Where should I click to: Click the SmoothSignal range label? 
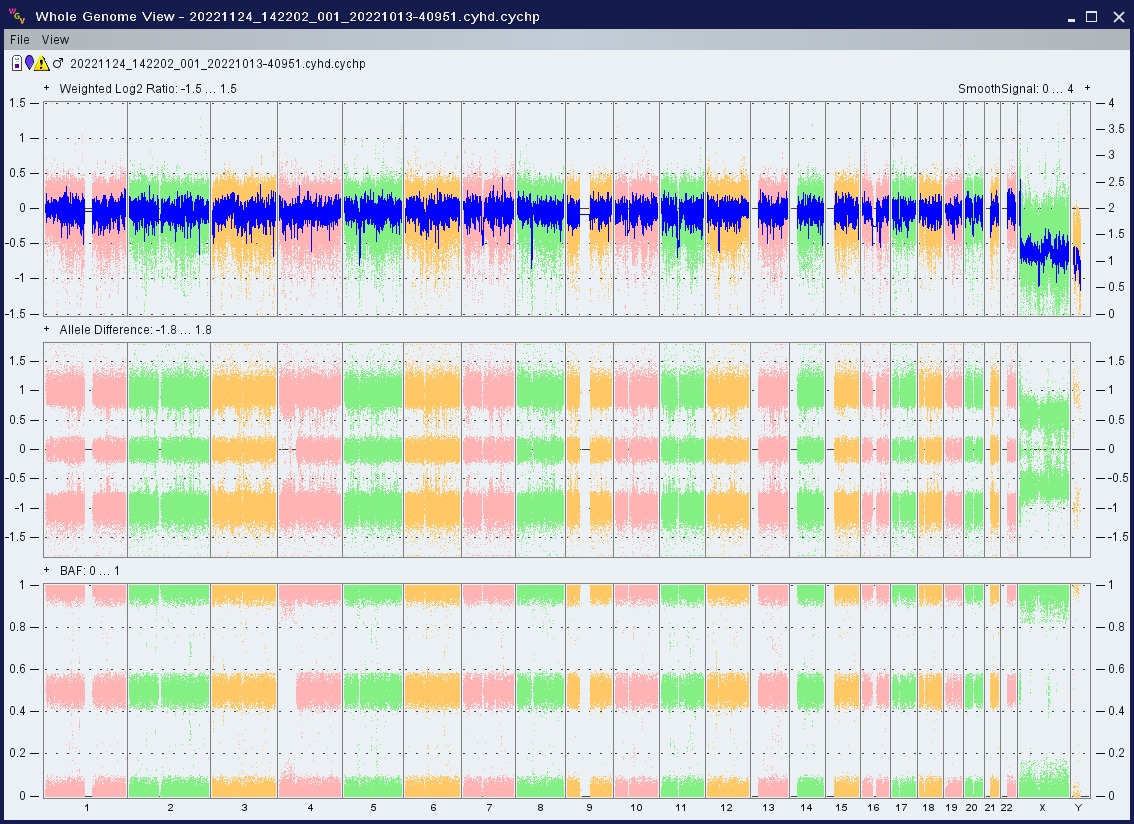pyautogui.click(x=1015, y=89)
